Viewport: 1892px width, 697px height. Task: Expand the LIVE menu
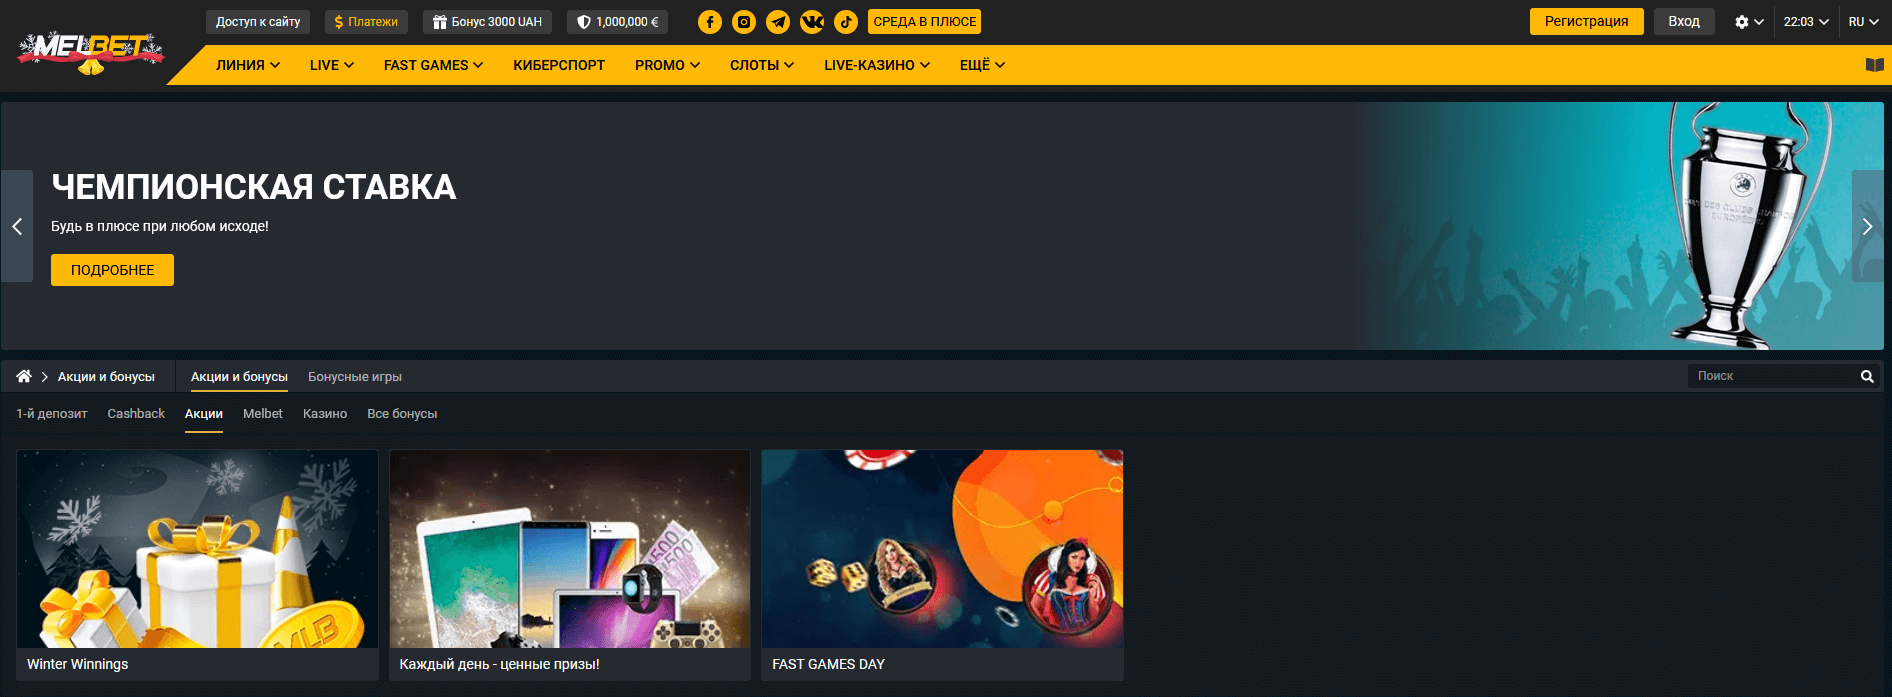(332, 65)
